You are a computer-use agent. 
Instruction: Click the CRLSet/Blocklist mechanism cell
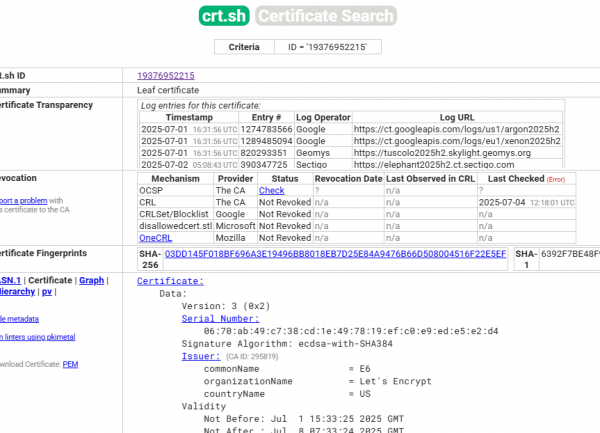(x=175, y=214)
